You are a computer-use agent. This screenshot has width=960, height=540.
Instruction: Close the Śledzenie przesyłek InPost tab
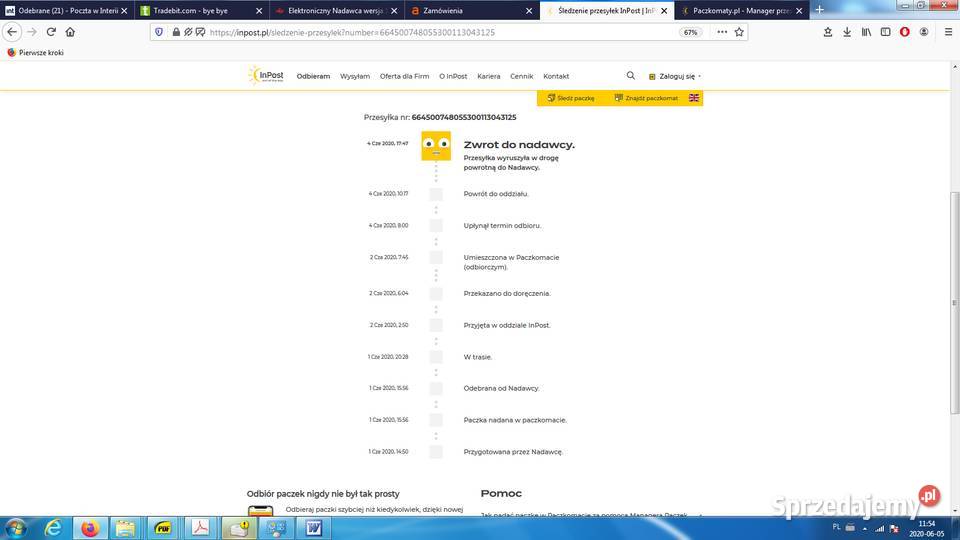[x=664, y=10]
